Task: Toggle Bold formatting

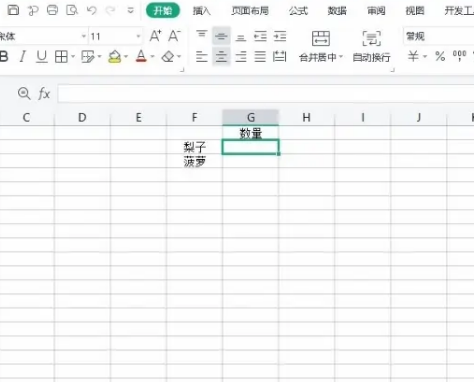Action: 4,57
